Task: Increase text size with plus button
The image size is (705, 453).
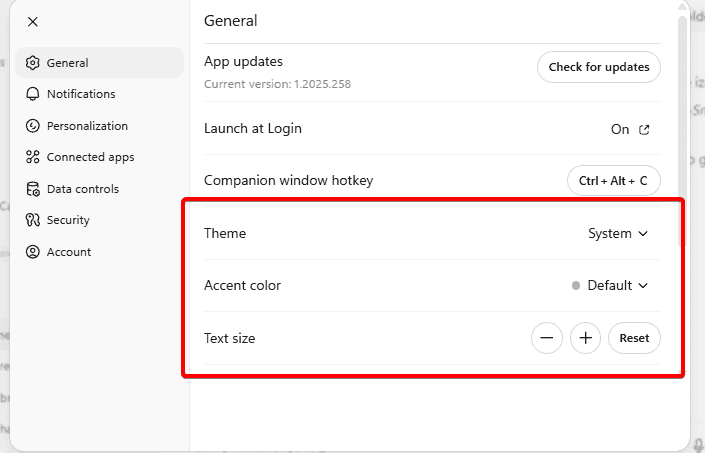Action: (x=586, y=338)
